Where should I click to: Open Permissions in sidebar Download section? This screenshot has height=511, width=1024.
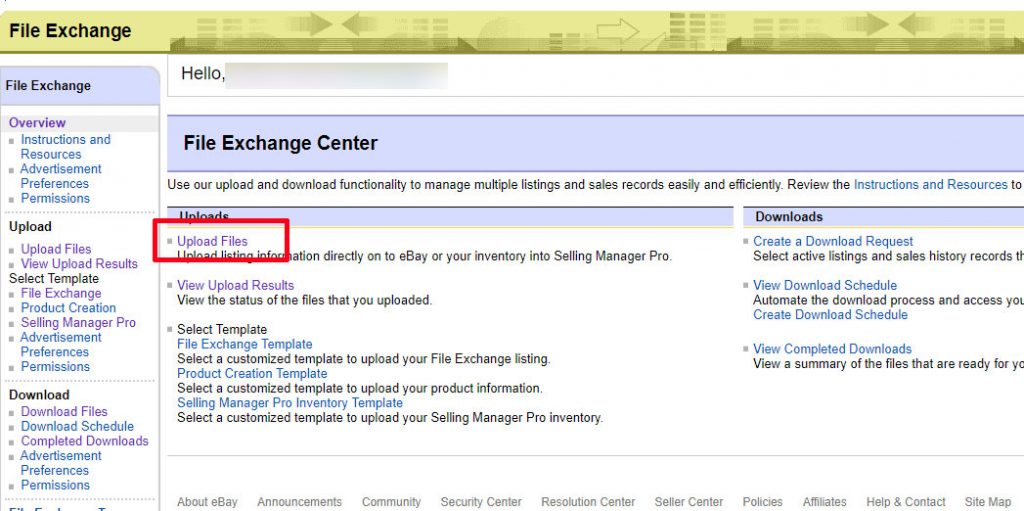[x=56, y=485]
